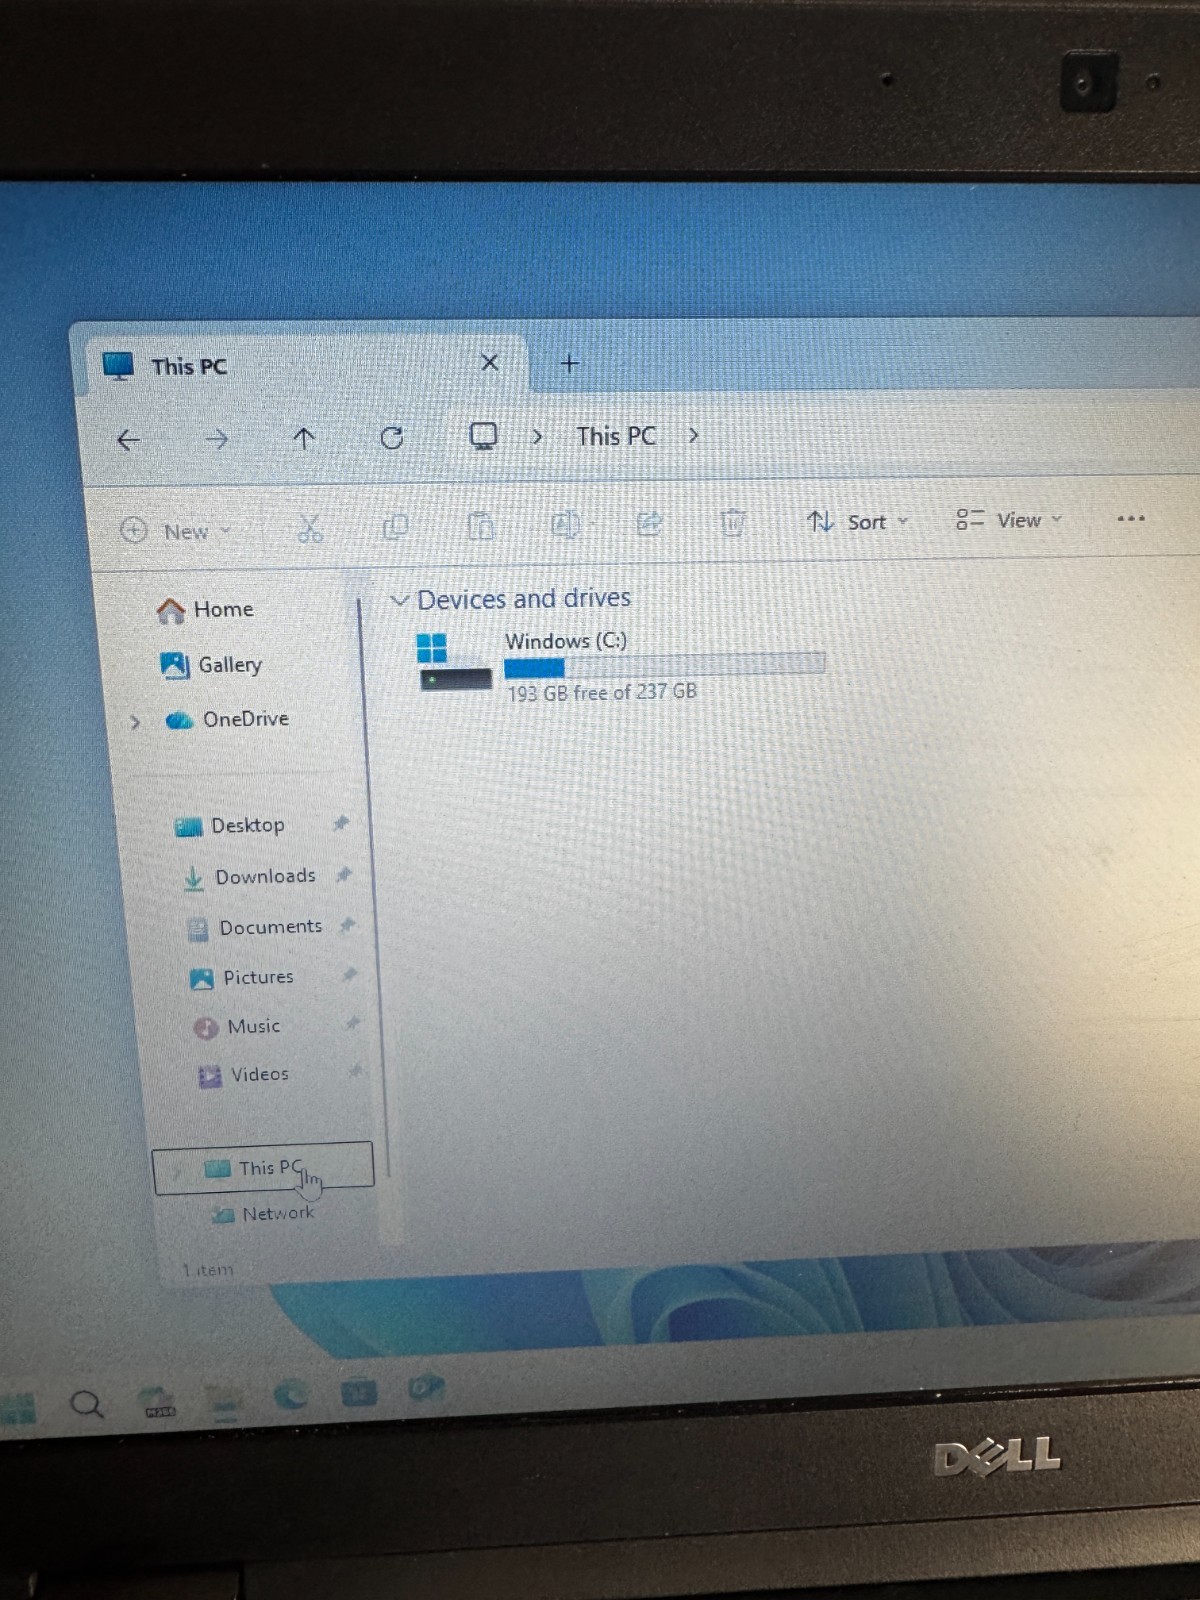The image size is (1200, 1600).
Task: Open taskbar Search magnifier
Action: [87, 1404]
